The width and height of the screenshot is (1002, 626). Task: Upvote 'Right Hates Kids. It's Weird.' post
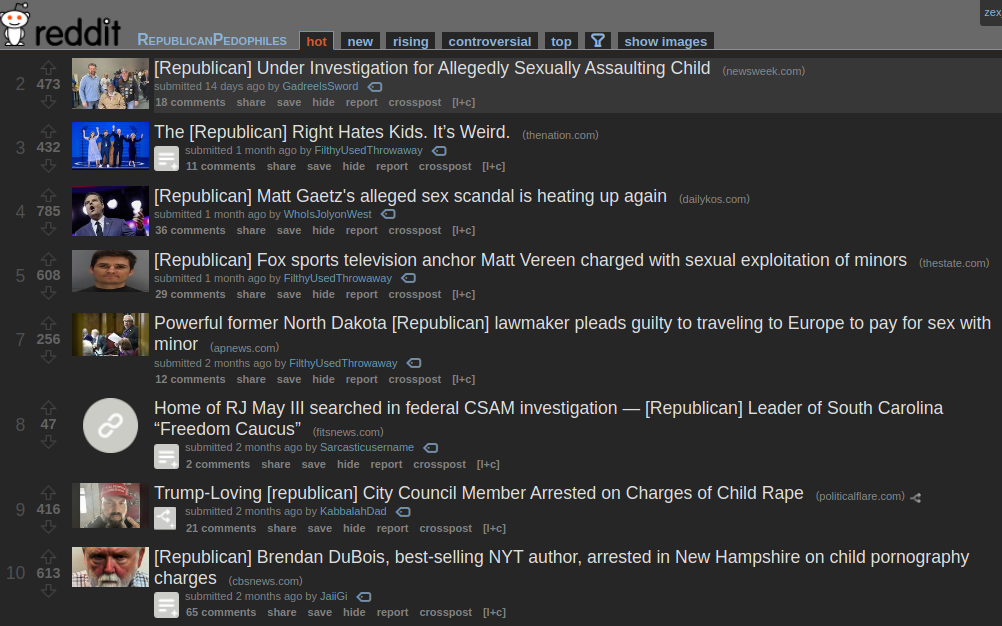tap(49, 131)
